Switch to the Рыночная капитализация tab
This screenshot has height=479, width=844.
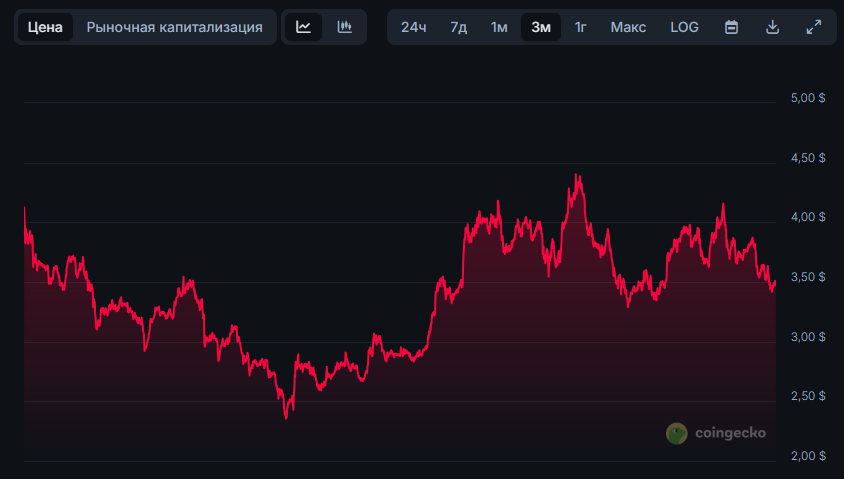175,27
